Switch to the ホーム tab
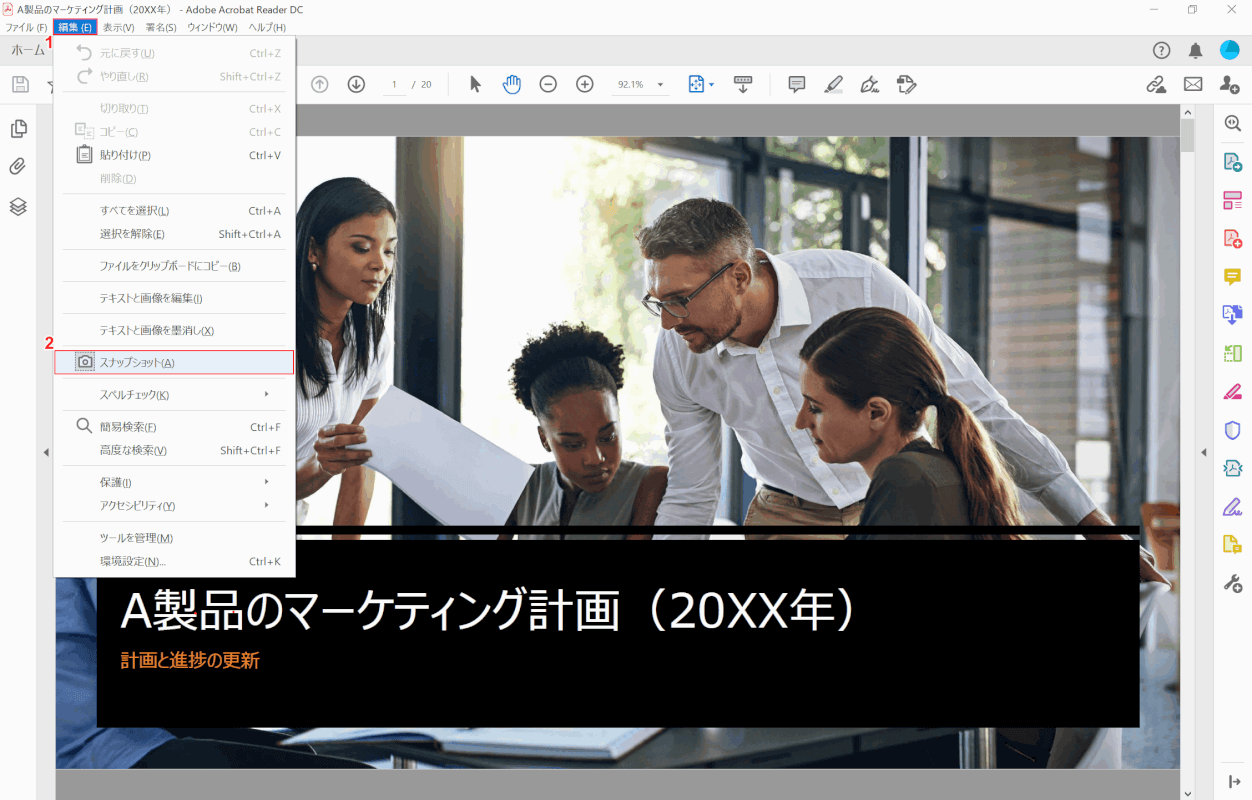Viewport: 1252px width, 800px height. coord(27,49)
